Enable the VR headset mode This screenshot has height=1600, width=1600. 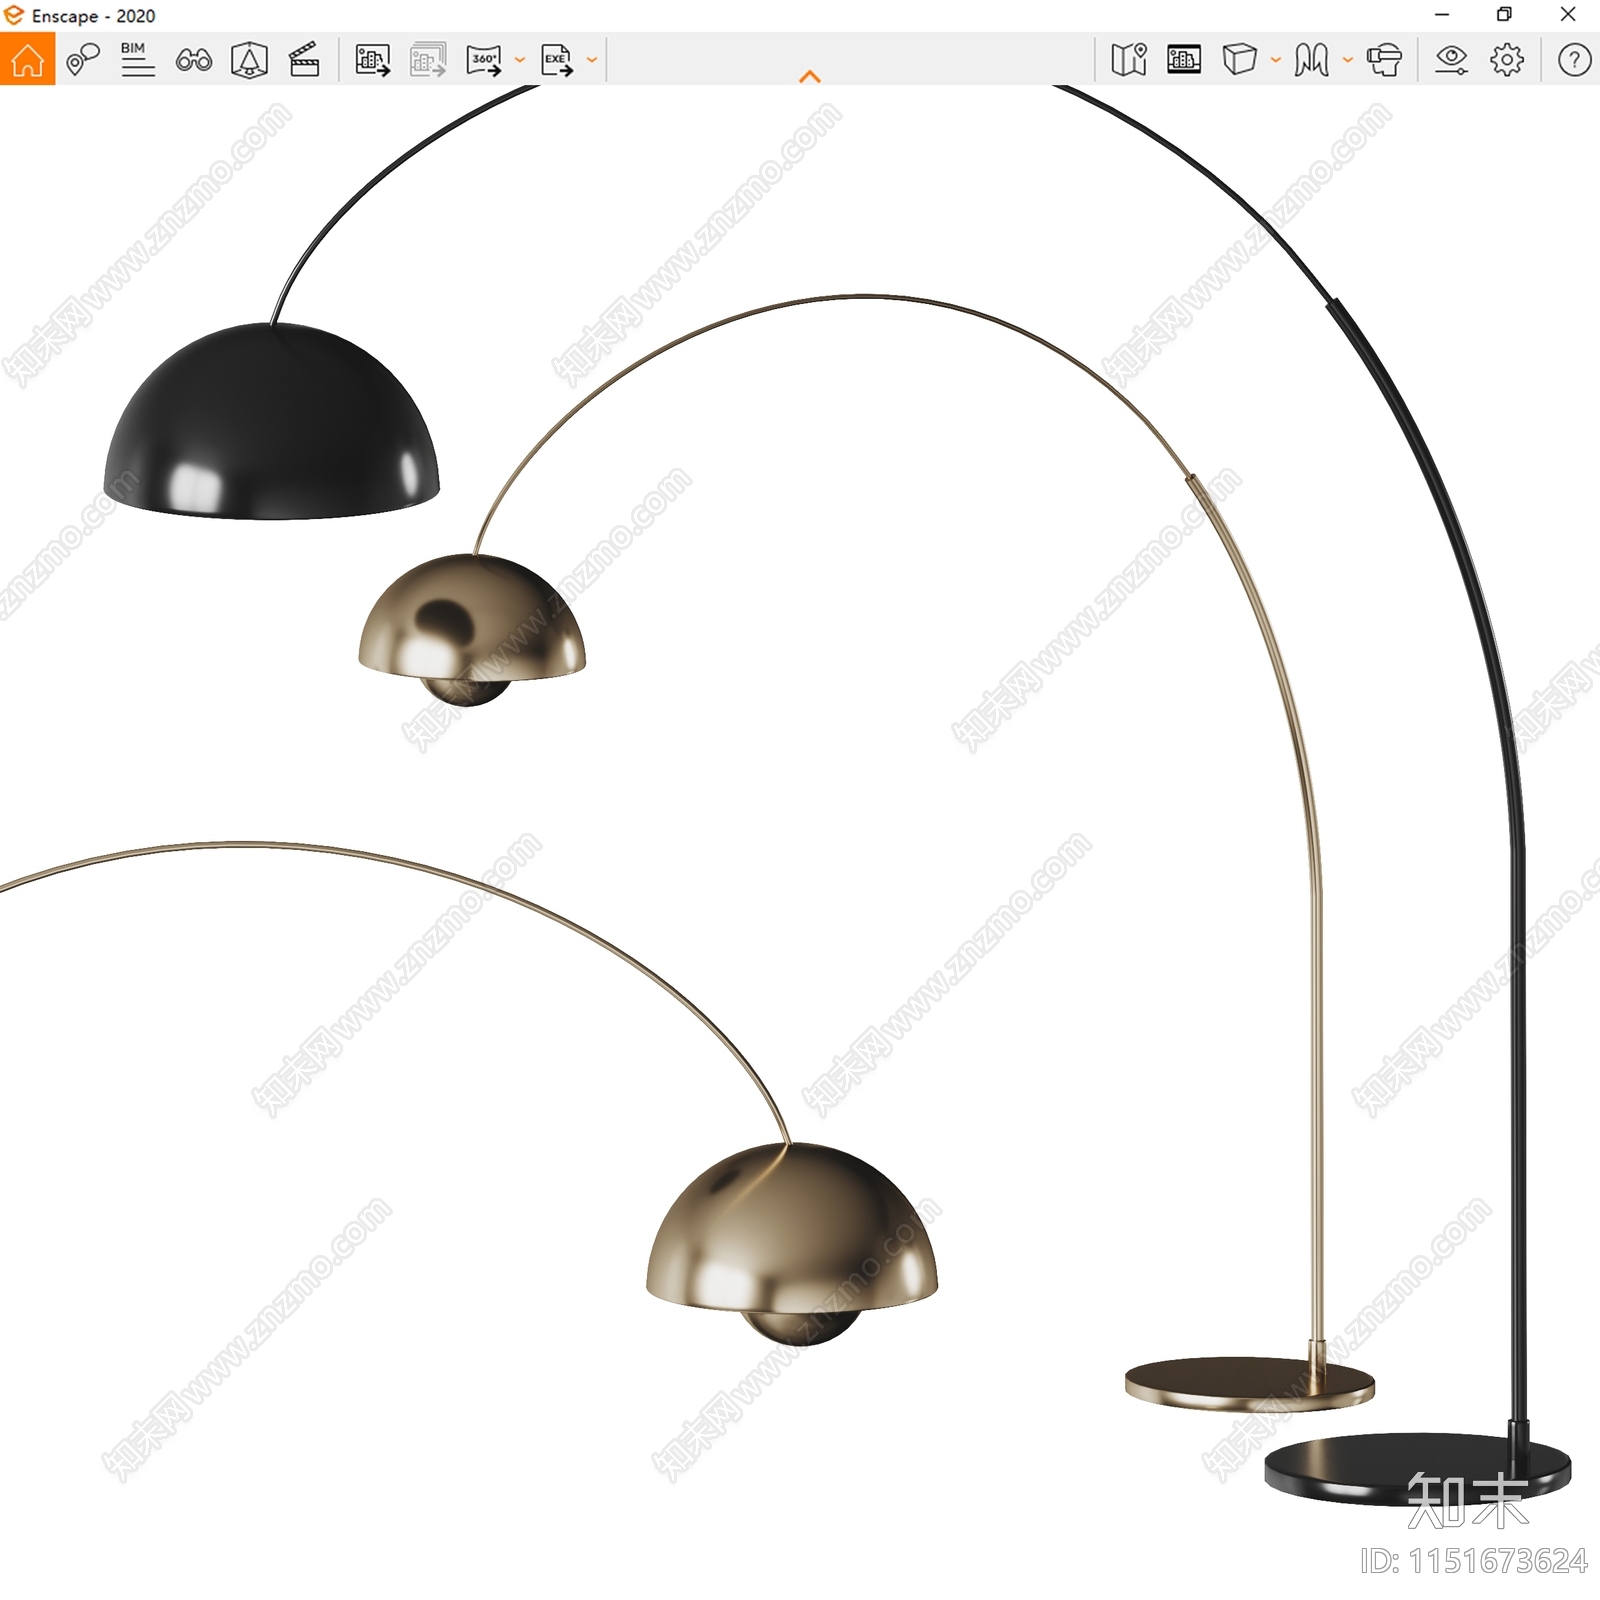(x=1385, y=60)
